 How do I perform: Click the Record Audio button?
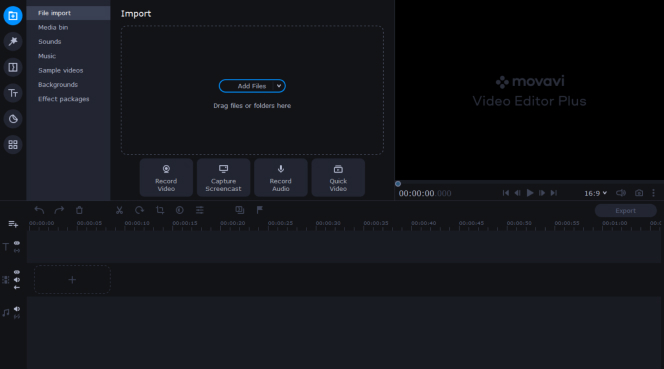click(281, 178)
